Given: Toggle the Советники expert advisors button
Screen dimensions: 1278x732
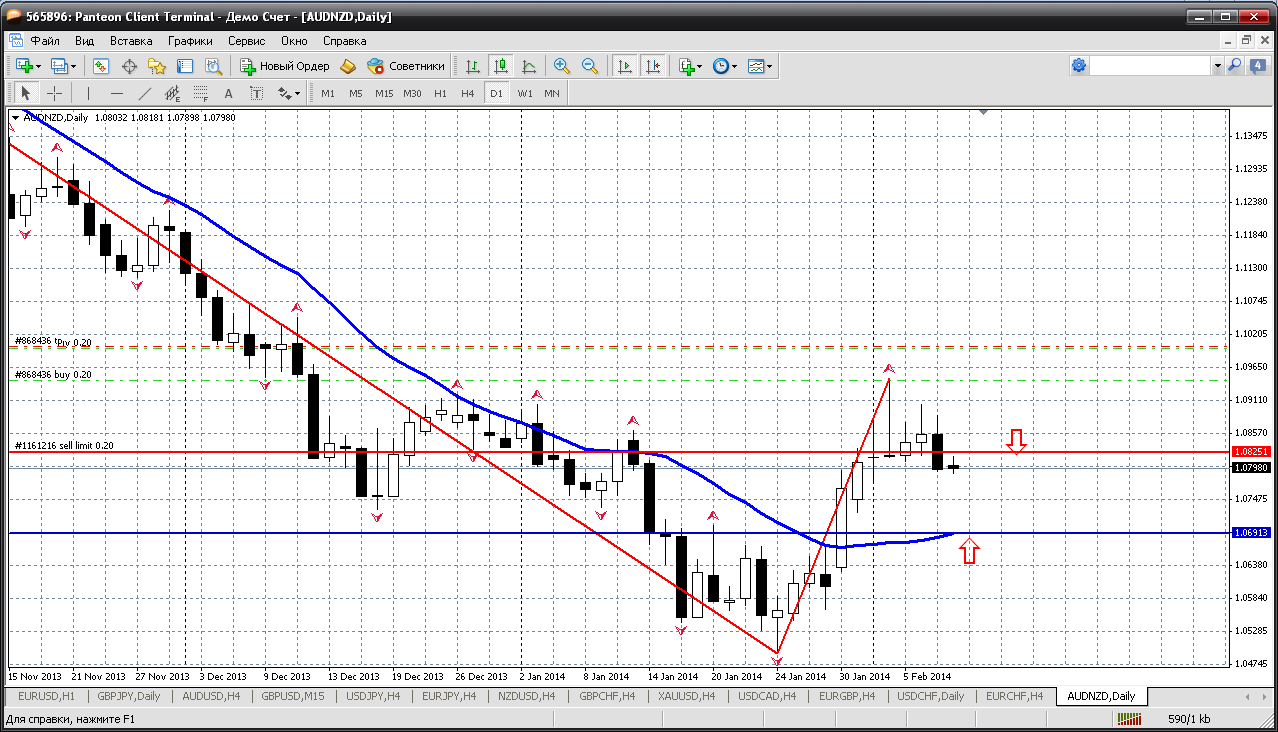Looking at the screenshot, I should click(406, 66).
